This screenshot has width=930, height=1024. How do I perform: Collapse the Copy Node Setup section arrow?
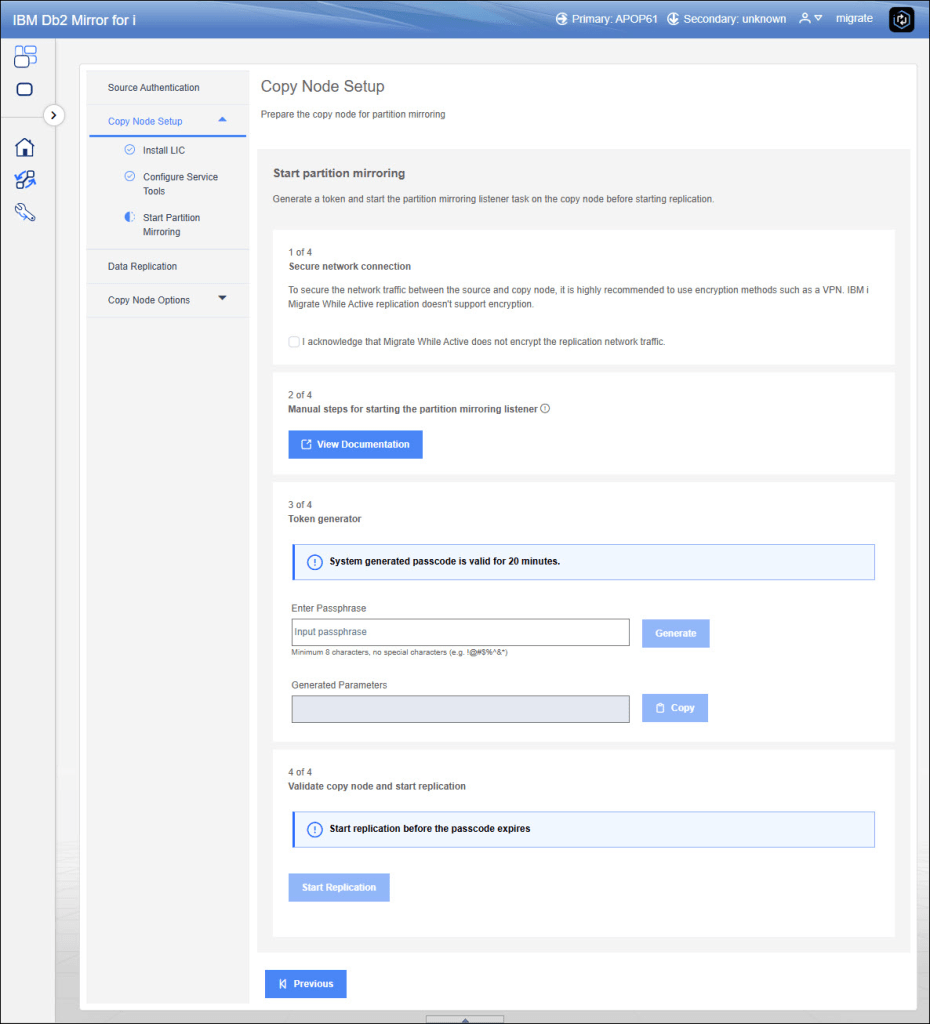point(222,120)
